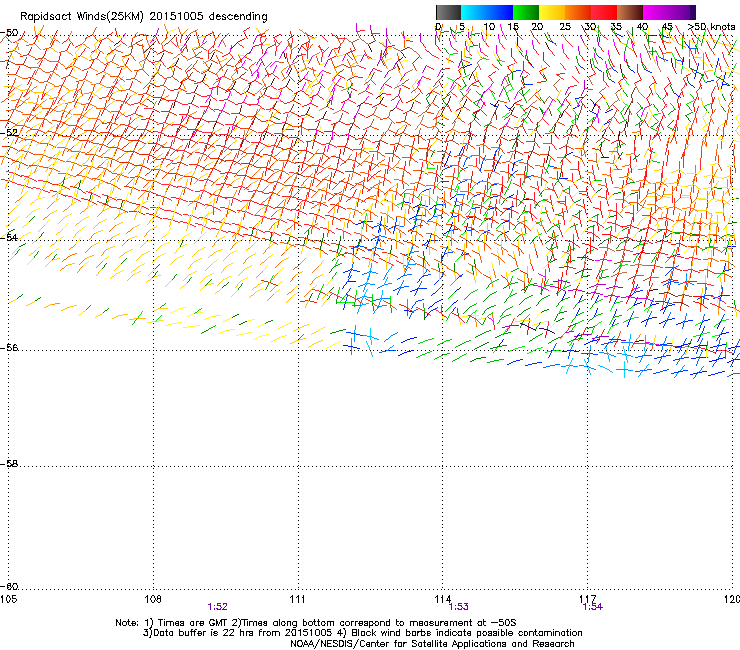
Task: Click the green 15-20 knots legend segment
Action: [526, 12]
